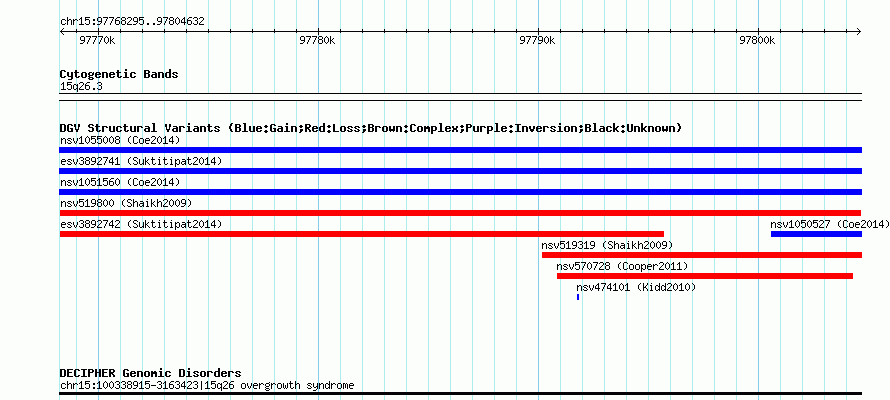Viewport: 890px width, 400px height.
Task: Click the ruler's right arrowhead
Action: [x=859, y=31]
